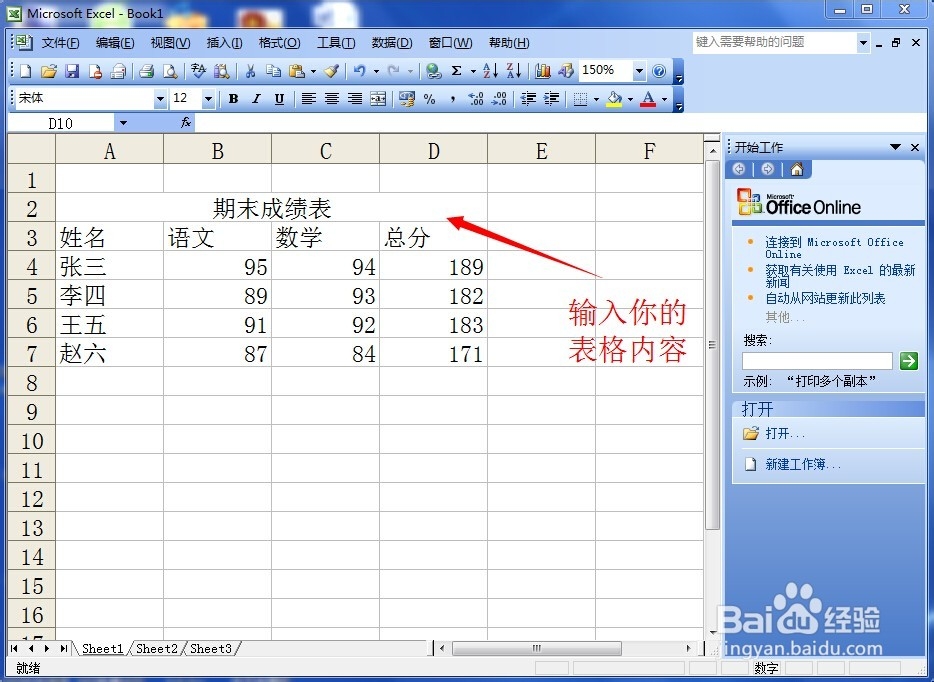Copy the selection with the Copy icon
Image resolution: width=934 pixels, height=682 pixels.
coord(273,71)
